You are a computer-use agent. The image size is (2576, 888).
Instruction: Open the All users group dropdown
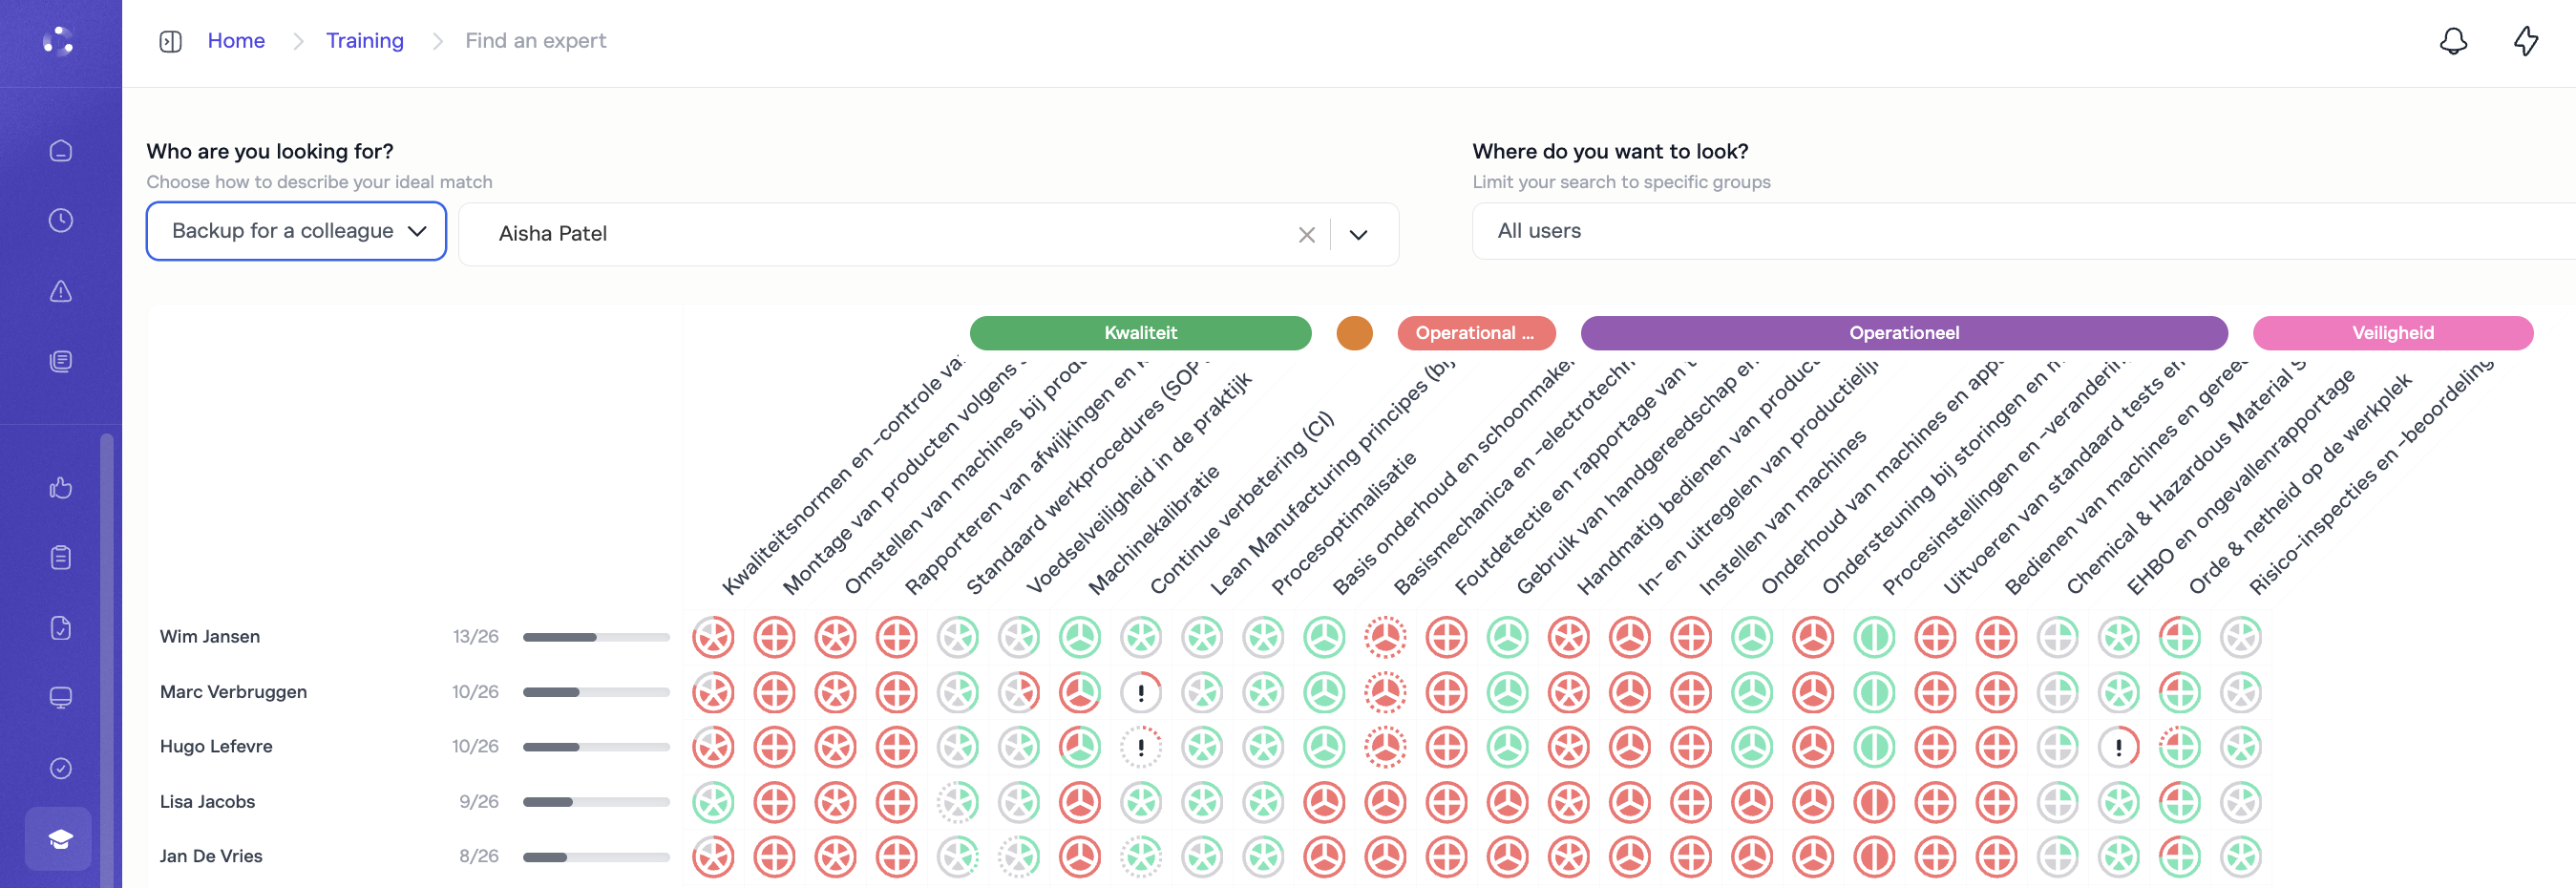click(x=2020, y=231)
